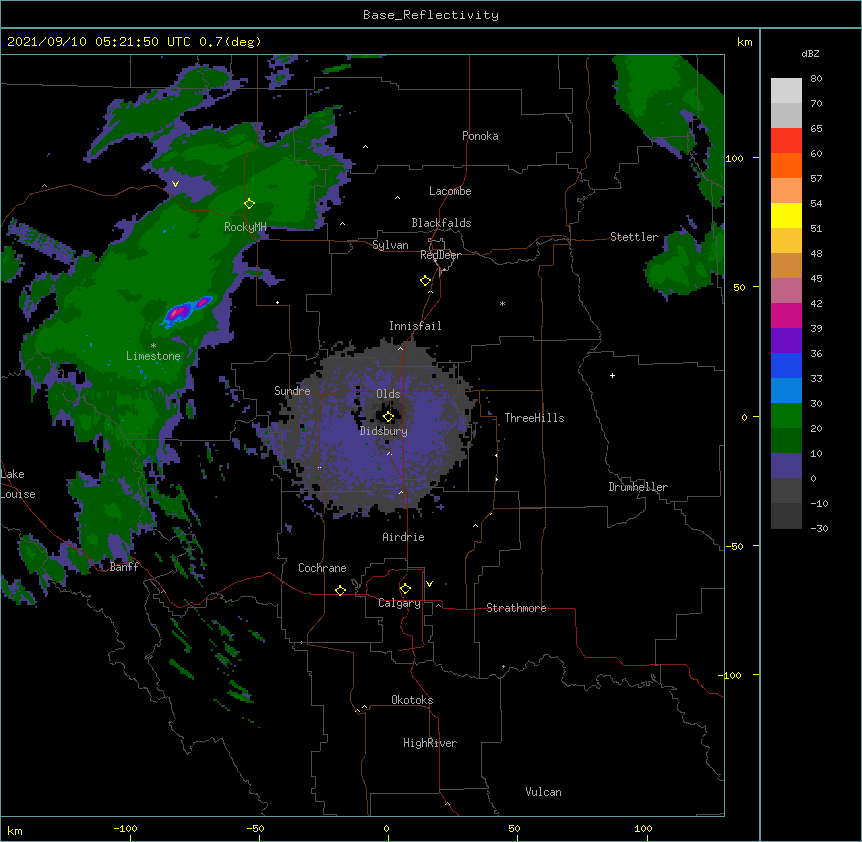Click the Blackfalds city label

441,223
